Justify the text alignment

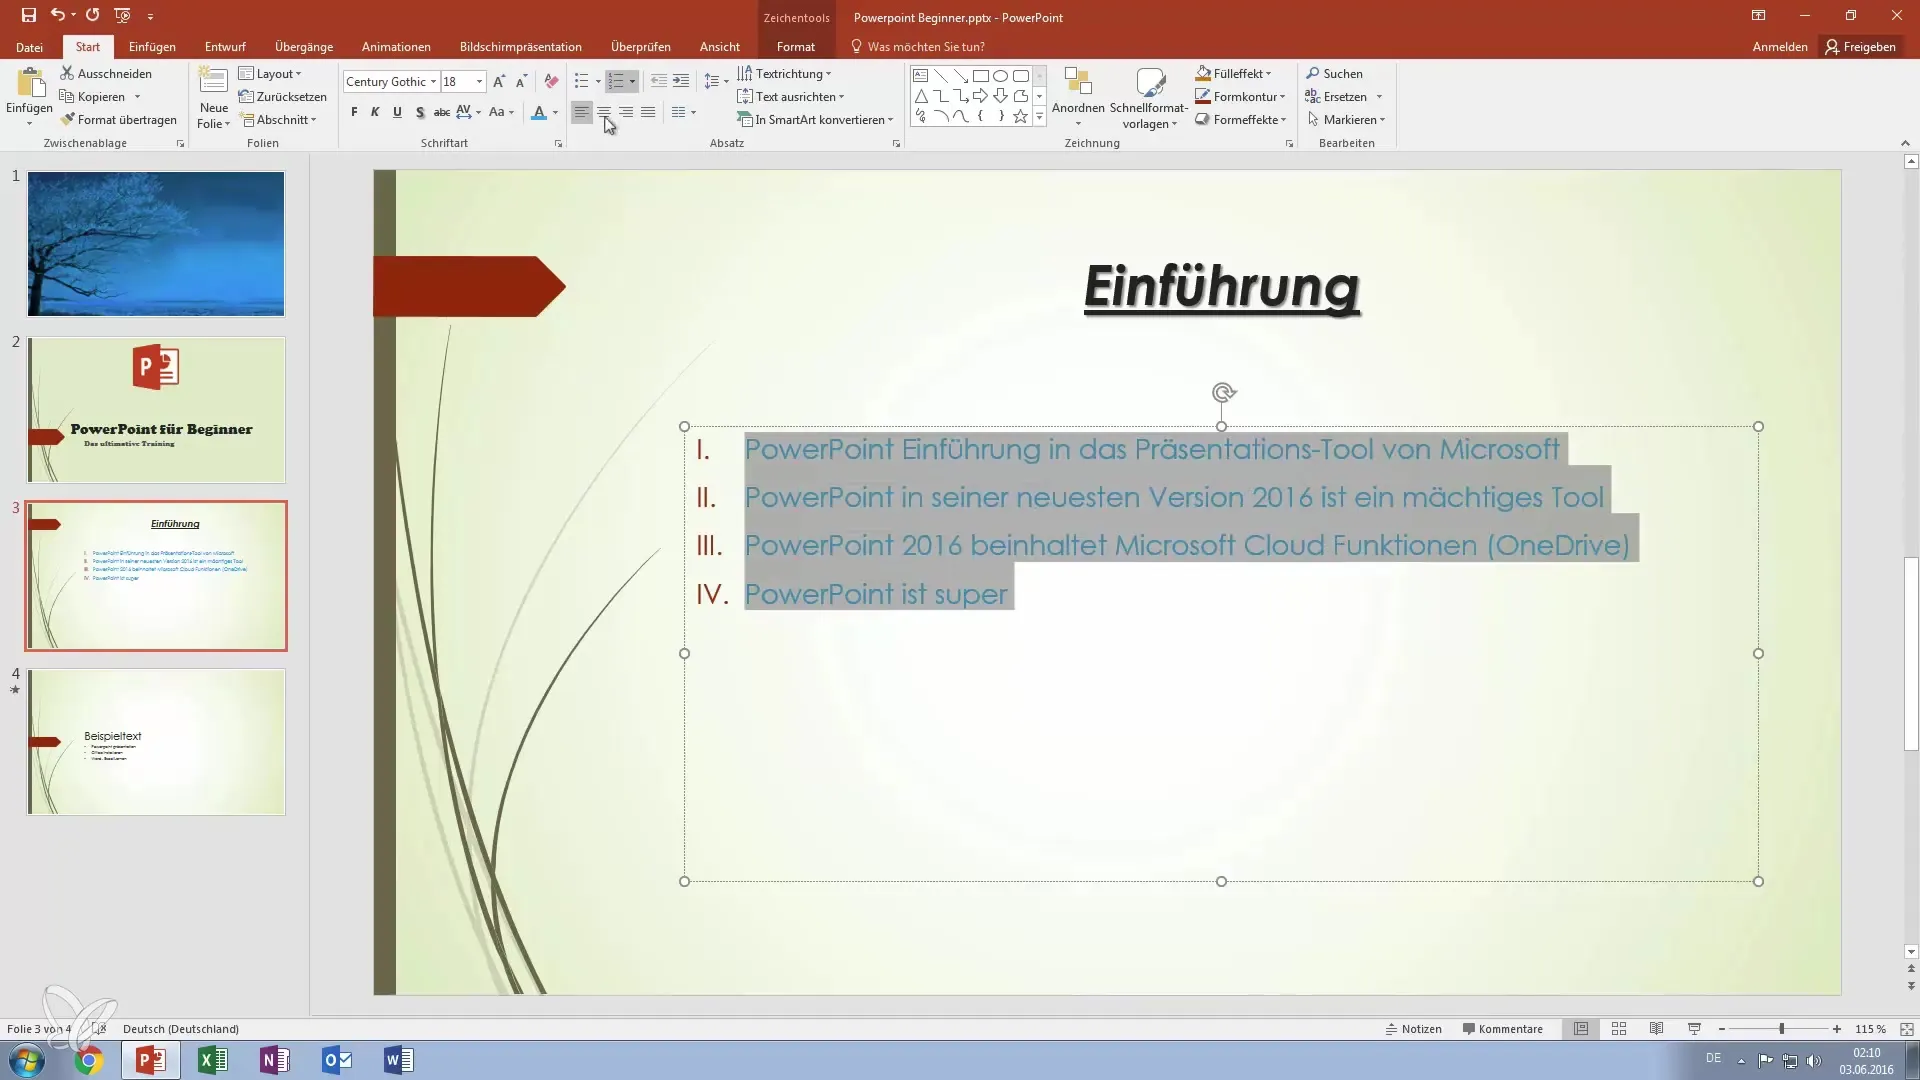pyautogui.click(x=648, y=112)
